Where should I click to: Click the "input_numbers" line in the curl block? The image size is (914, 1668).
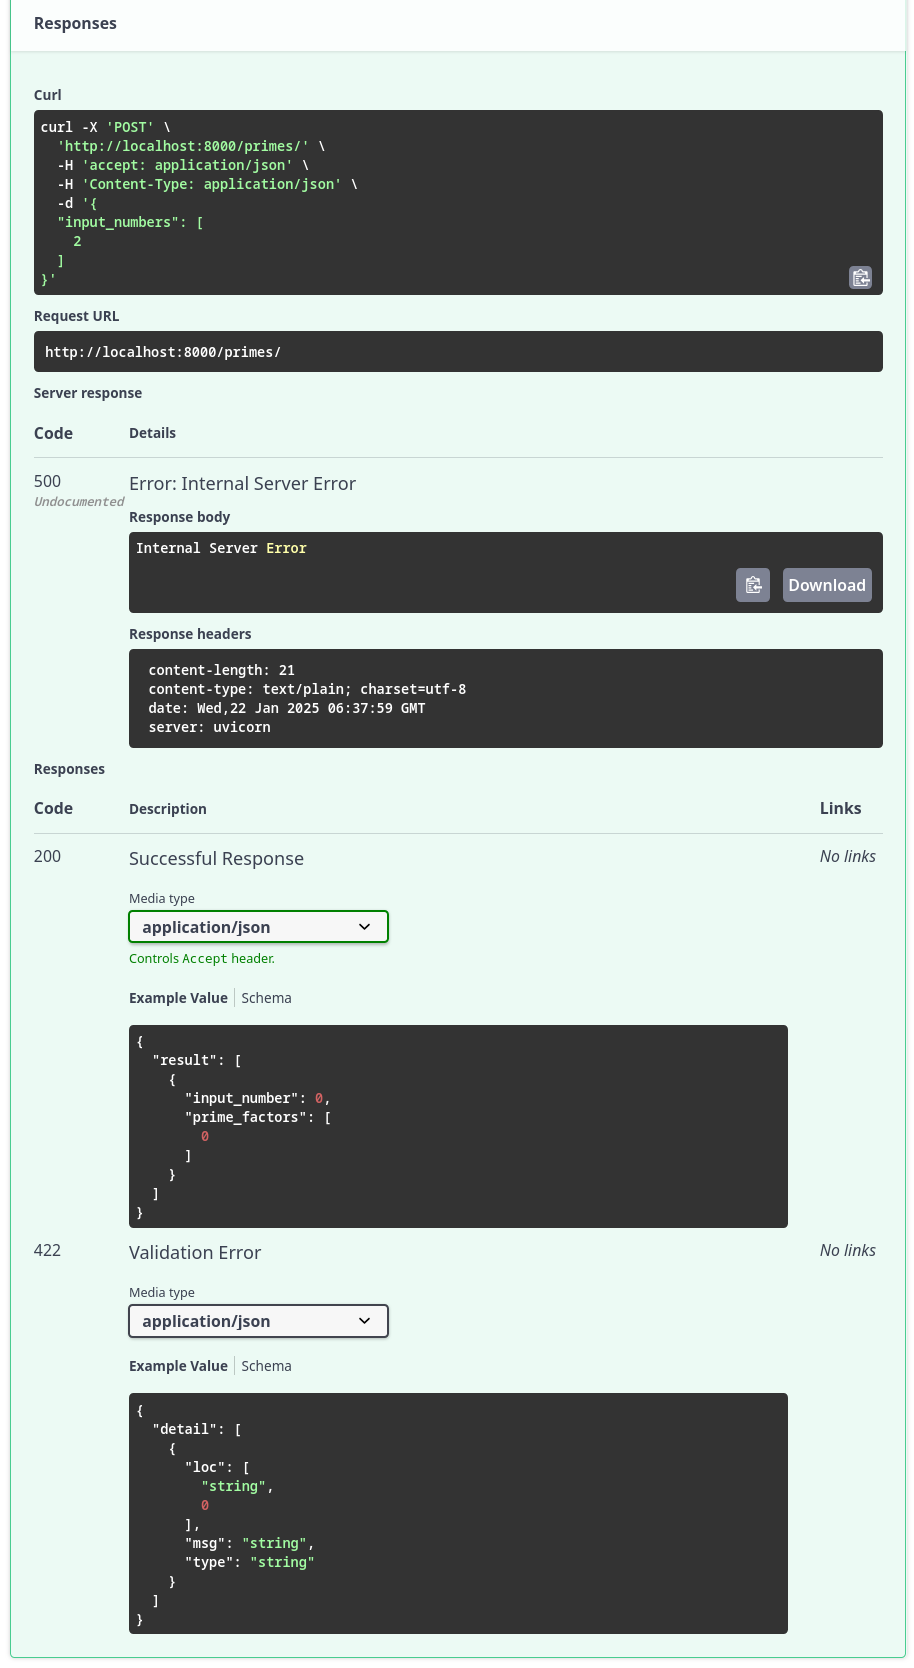[130, 222]
